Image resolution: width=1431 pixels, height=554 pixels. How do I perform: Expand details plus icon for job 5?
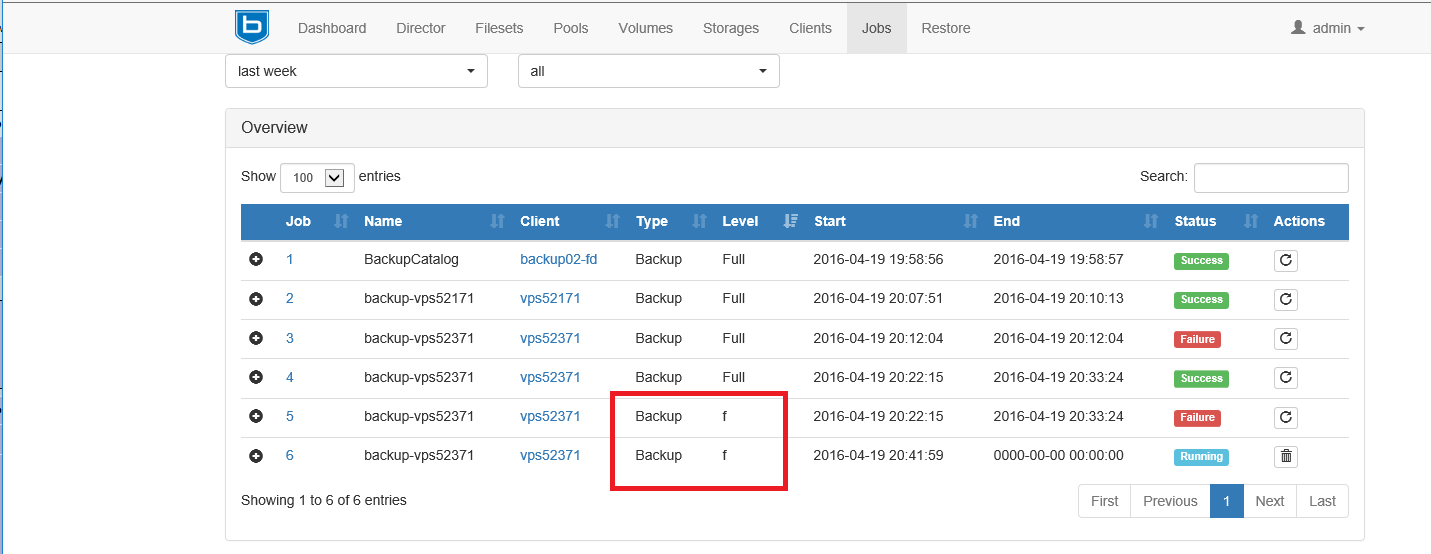coord(256,417)
